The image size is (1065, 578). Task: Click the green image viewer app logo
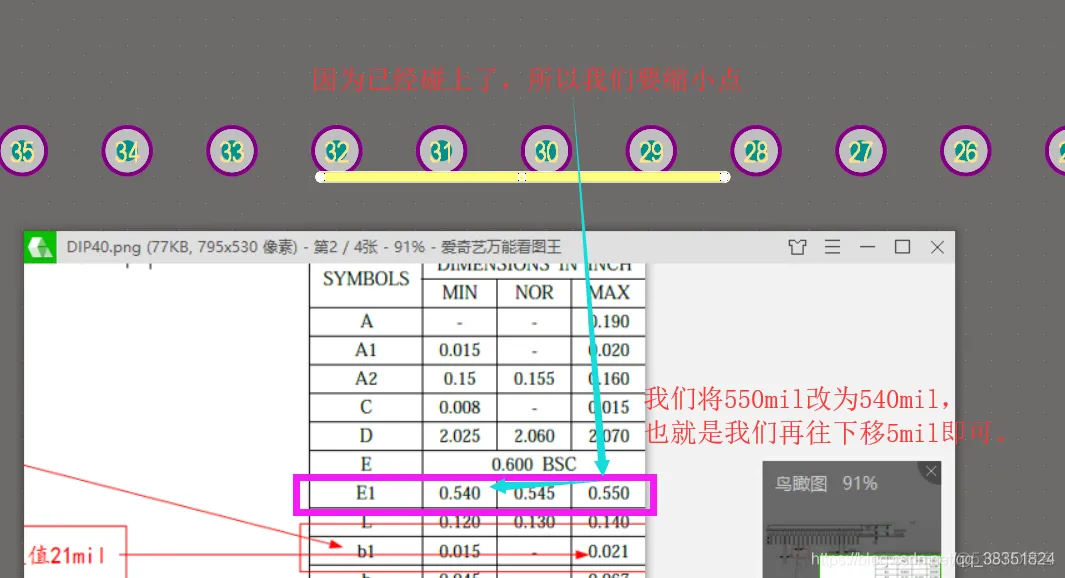pyautogui.click(x=40, y=248)
